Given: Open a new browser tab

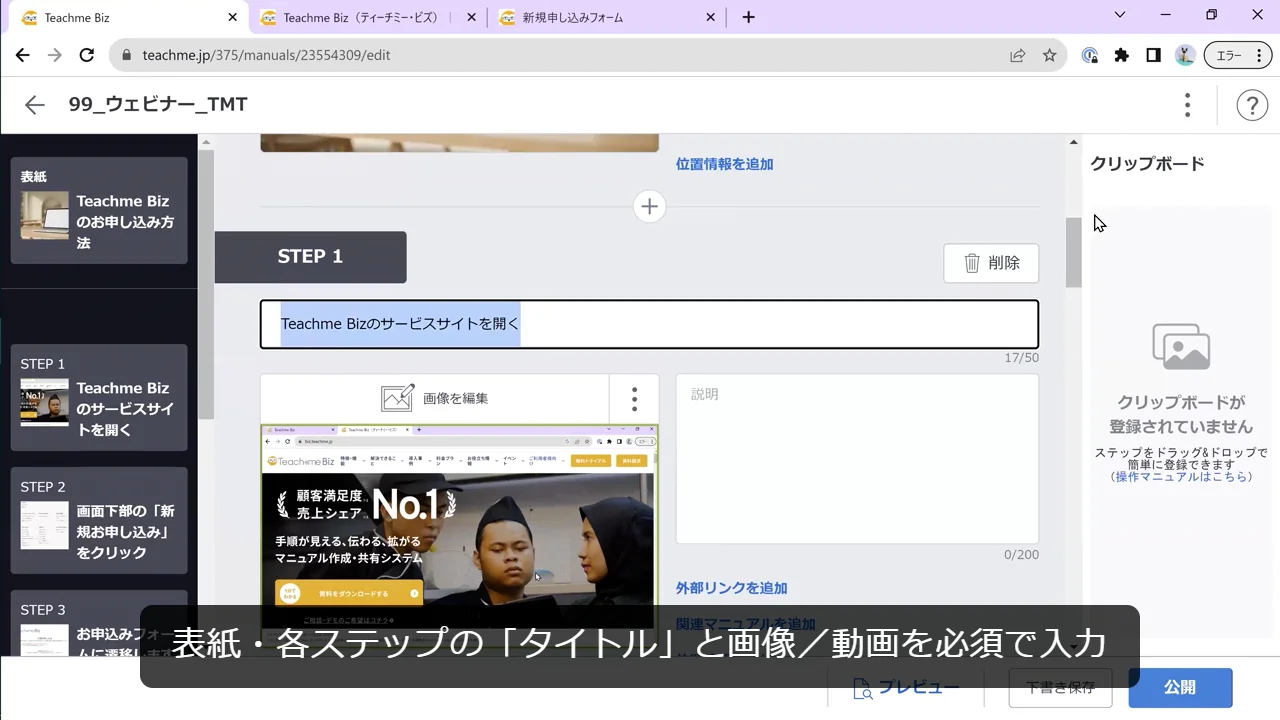Looking at the screenshot, I should tap(748, 17).
